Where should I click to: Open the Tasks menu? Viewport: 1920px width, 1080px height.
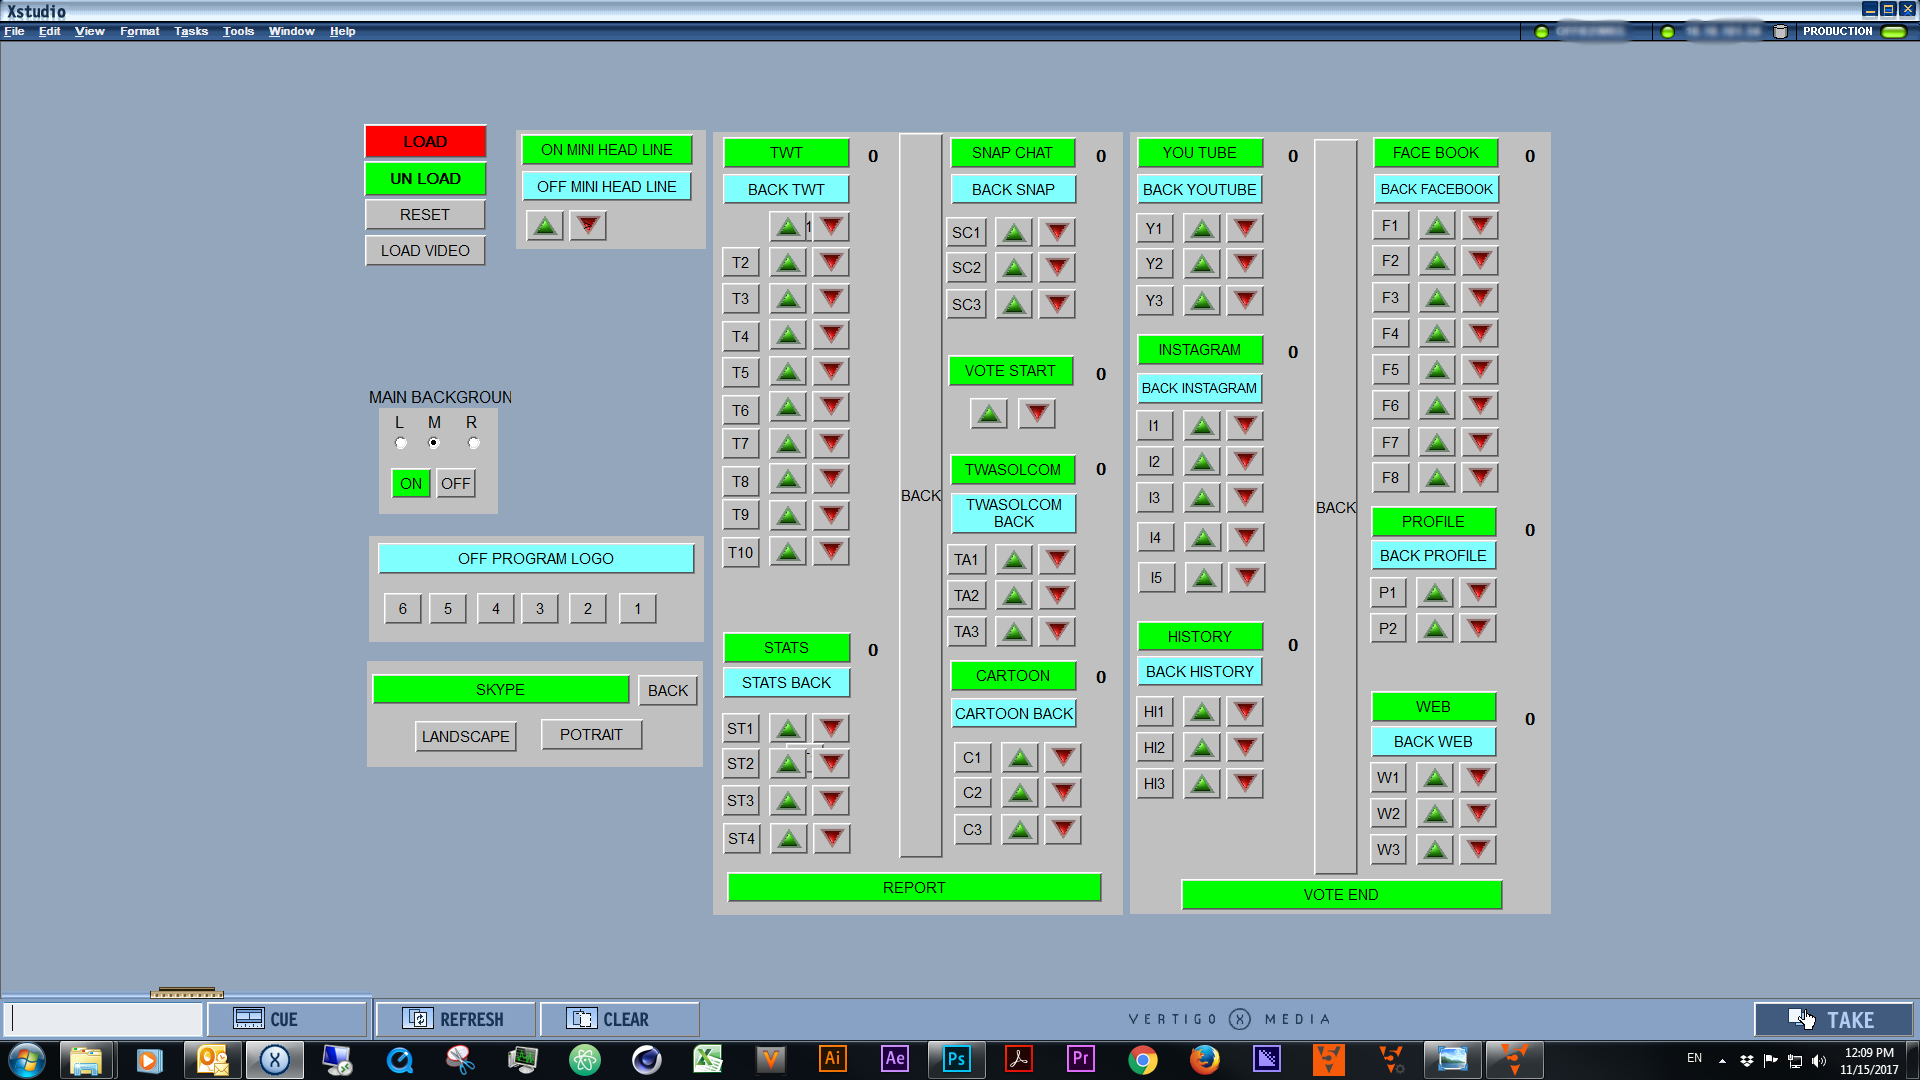point(191,32)
